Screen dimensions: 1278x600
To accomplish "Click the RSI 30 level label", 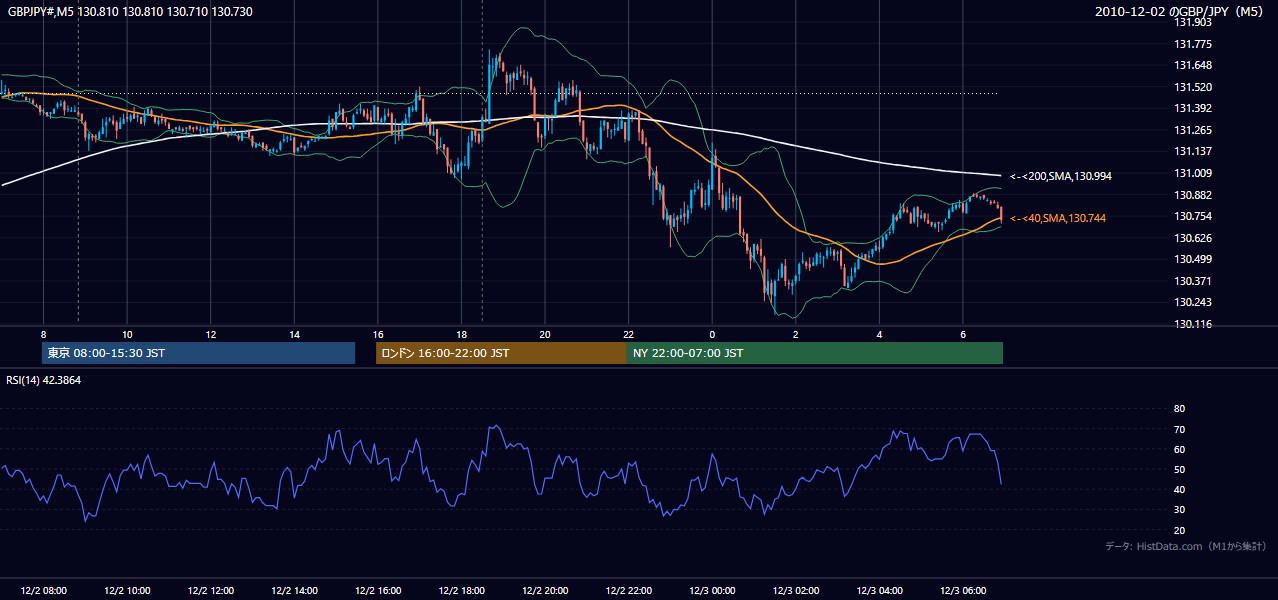I will (1179, 510).
